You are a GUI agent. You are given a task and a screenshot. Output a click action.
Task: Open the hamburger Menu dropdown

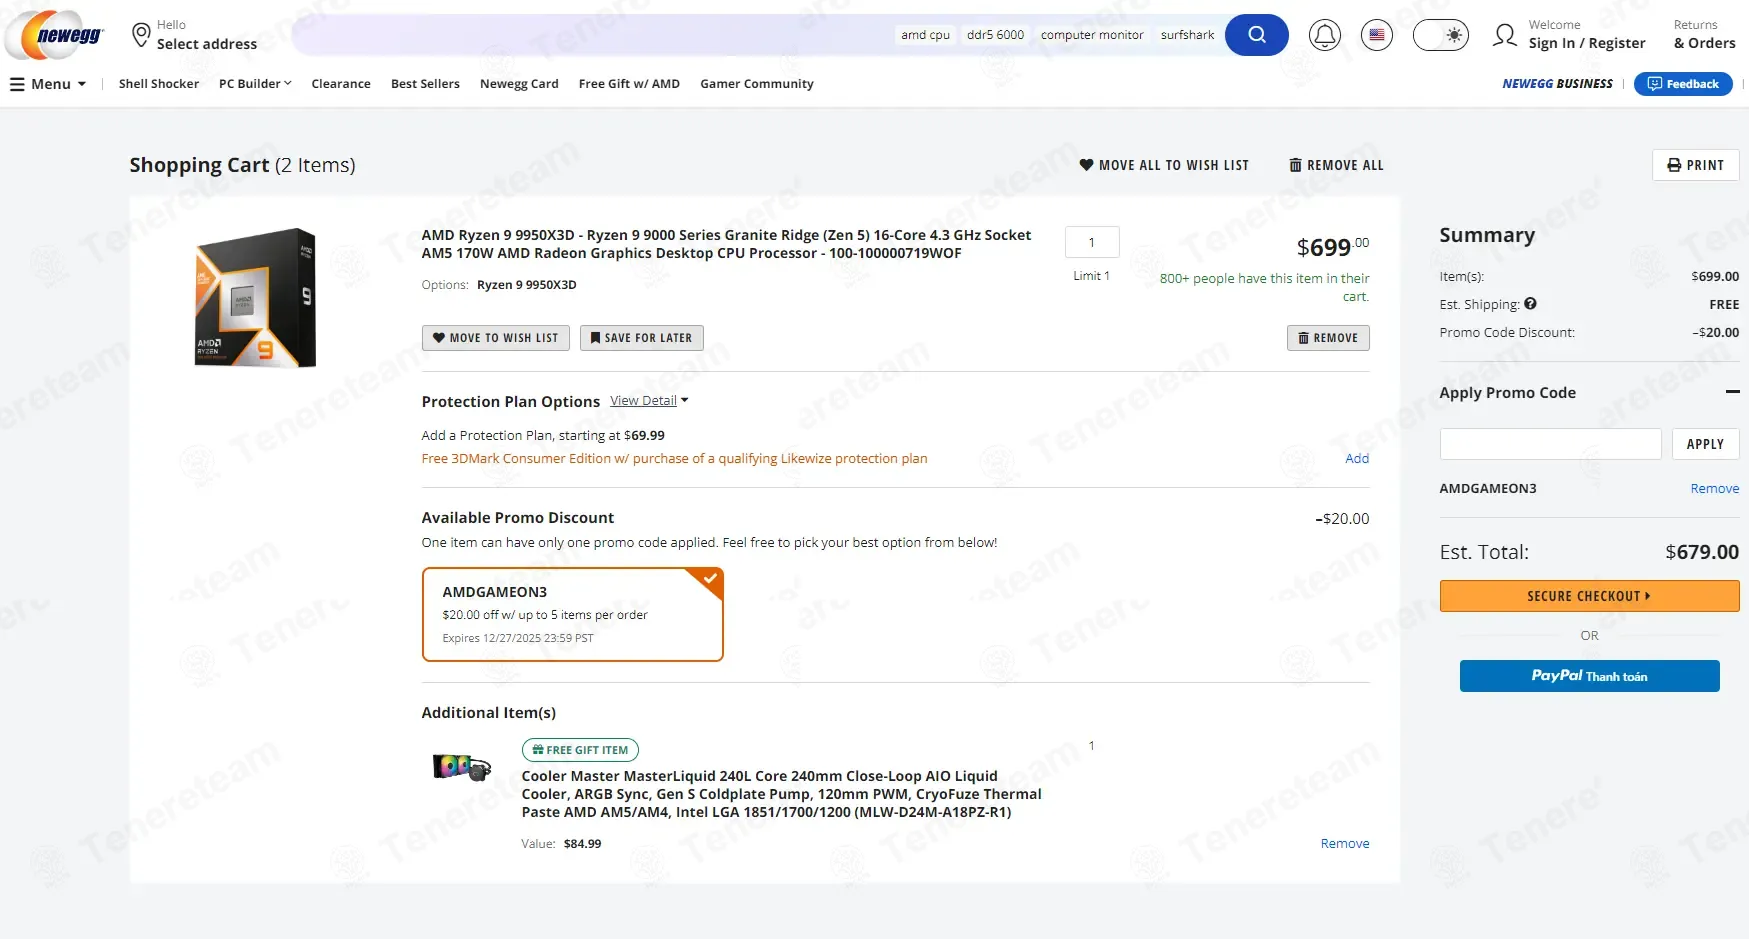coord(48,84)
